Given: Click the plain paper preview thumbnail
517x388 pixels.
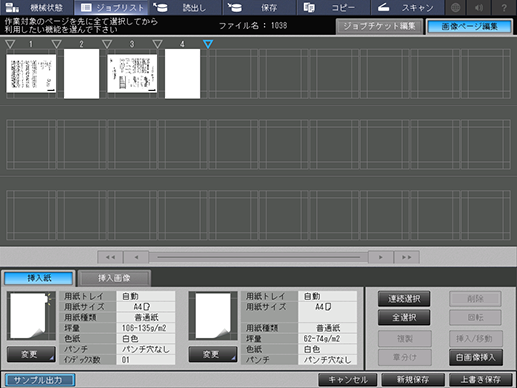Looking at the screenshot, I should tap(213, 315).
